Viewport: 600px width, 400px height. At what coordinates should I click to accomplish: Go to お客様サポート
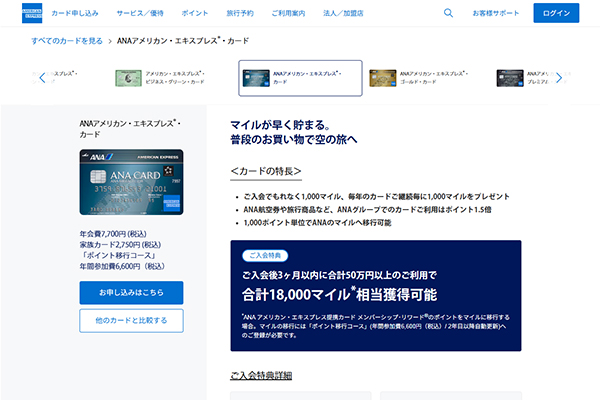click(x=496, y=13)
